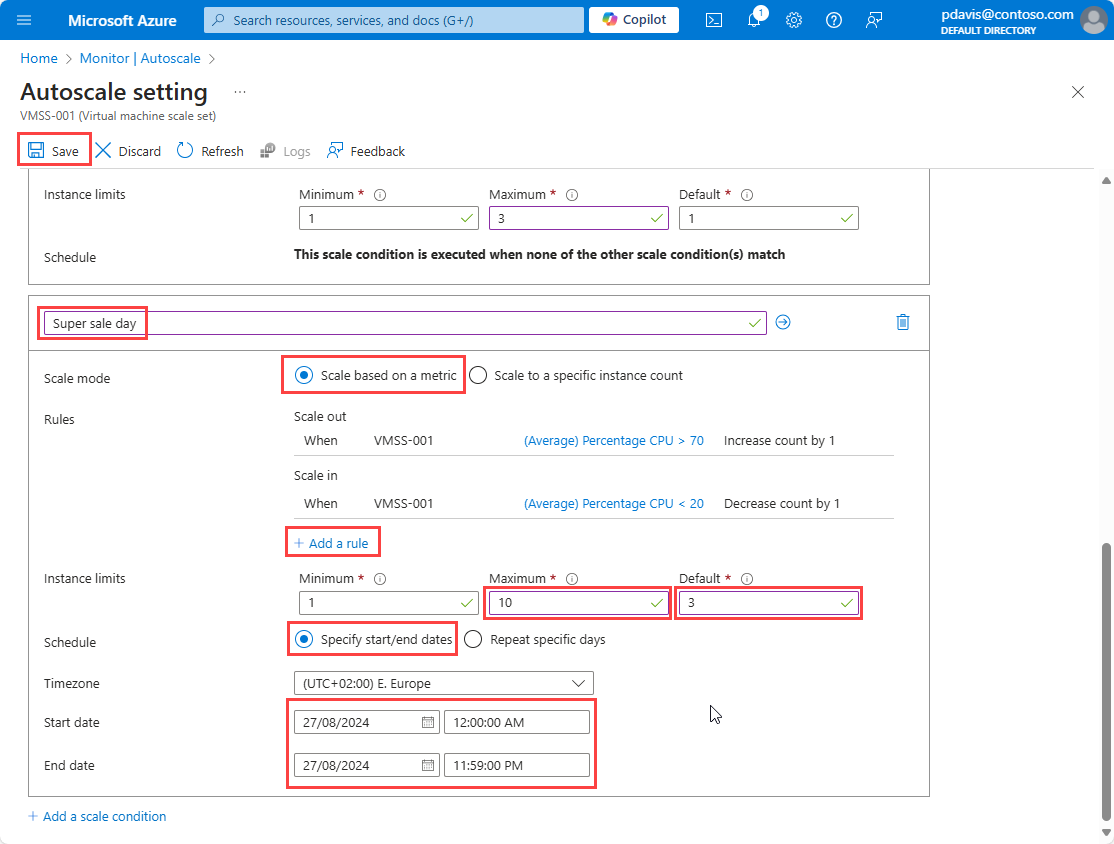The width and height of the screenshot is (1114, 844).
Task: Select Scale to a specific instance count
Action: (576, 375)
